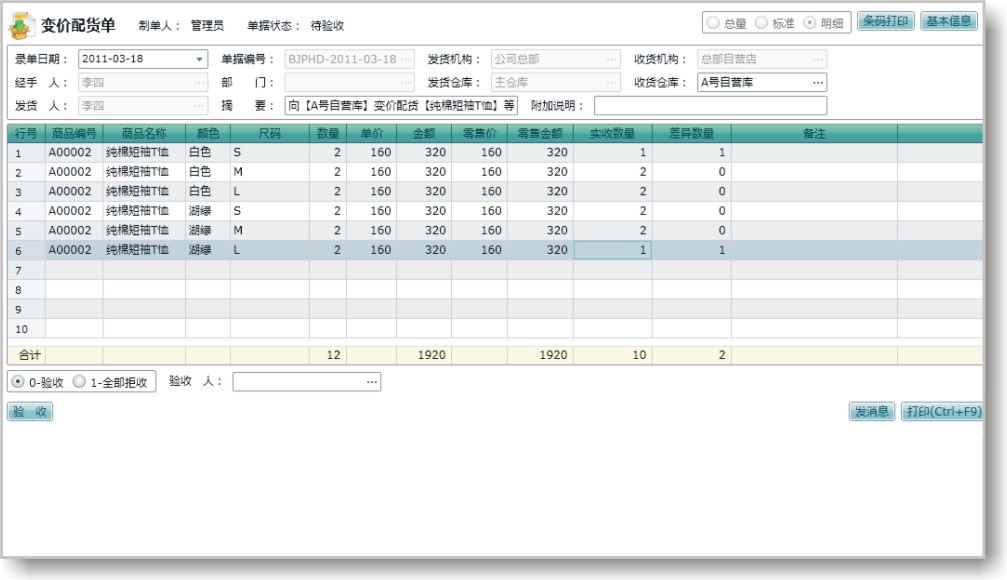Click the 附加说明 input field
The image size is (1007, 580).
pyautogui.click(x=710, y=105)
